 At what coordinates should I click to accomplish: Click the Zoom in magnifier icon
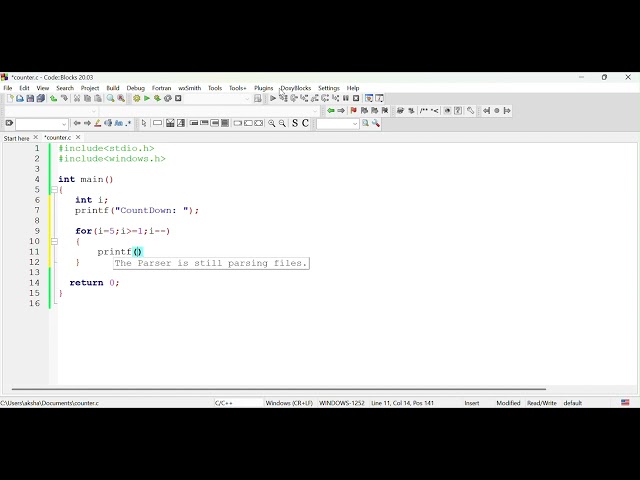pos(271,123)
